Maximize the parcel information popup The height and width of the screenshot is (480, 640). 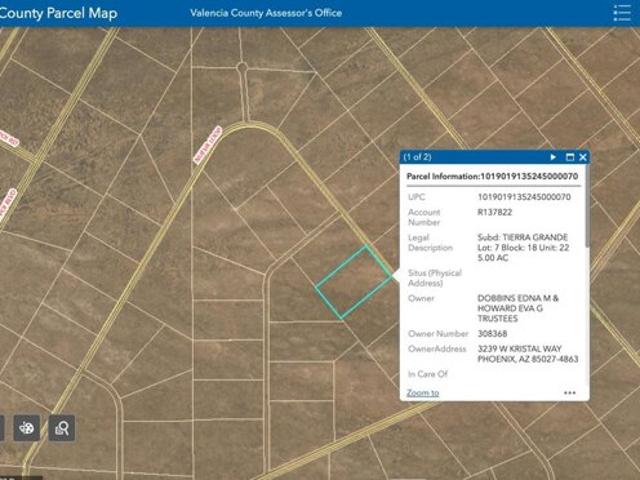click(570, 157)
